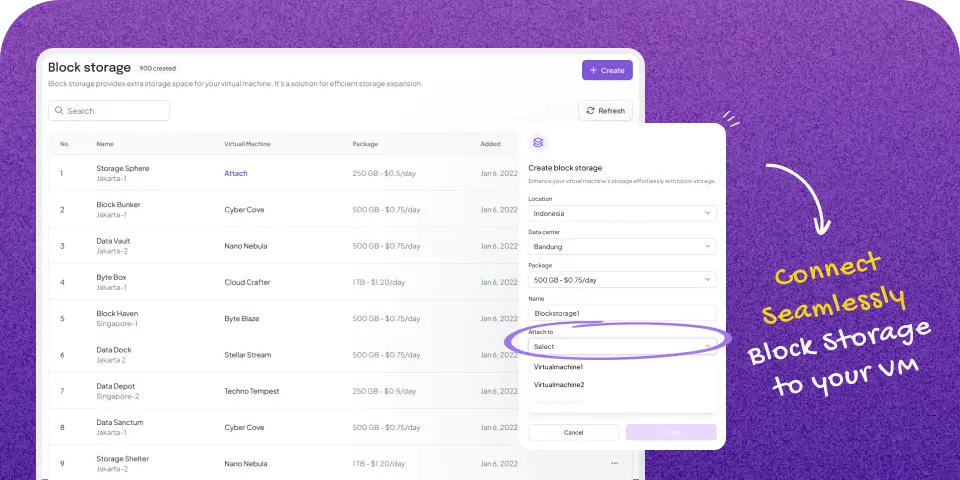The image size is (960, 480).
Task: Choose Virtualmachine1 from the list
Action: (559, 367)
